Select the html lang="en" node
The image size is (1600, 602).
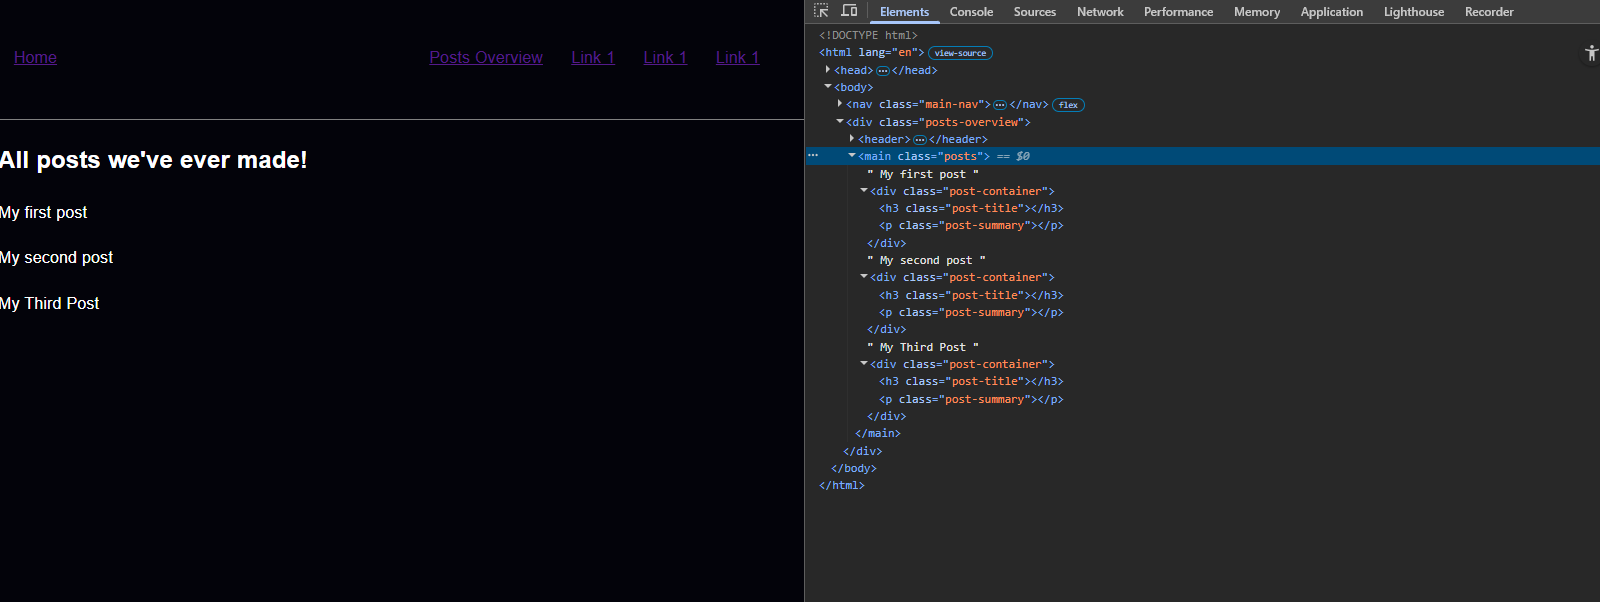871,53
